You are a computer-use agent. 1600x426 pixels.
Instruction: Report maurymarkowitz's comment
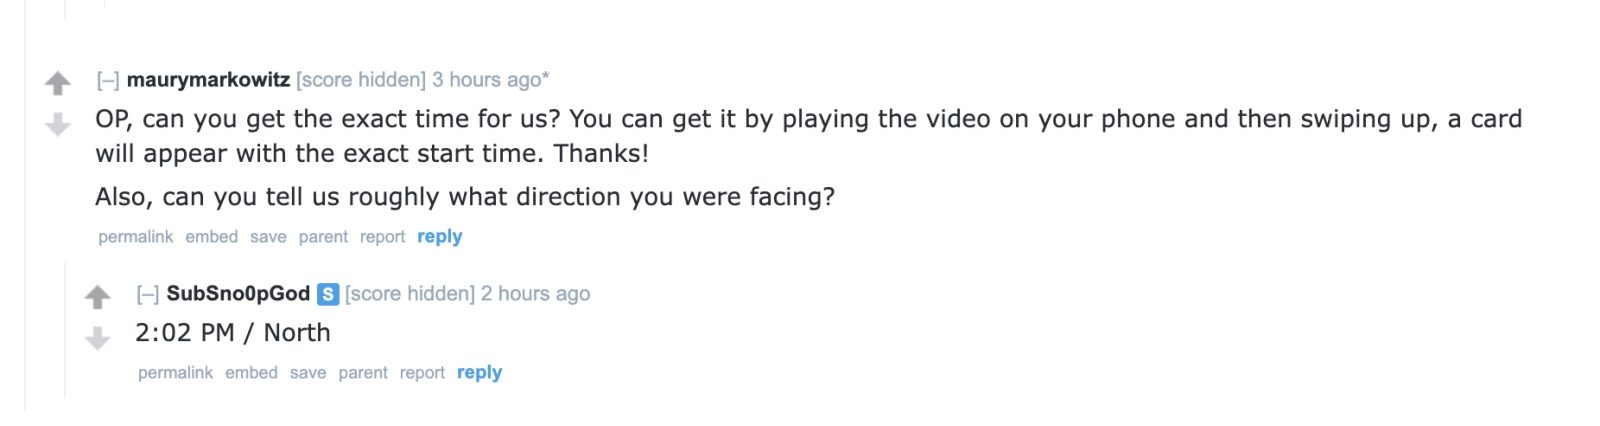point(382,237)
